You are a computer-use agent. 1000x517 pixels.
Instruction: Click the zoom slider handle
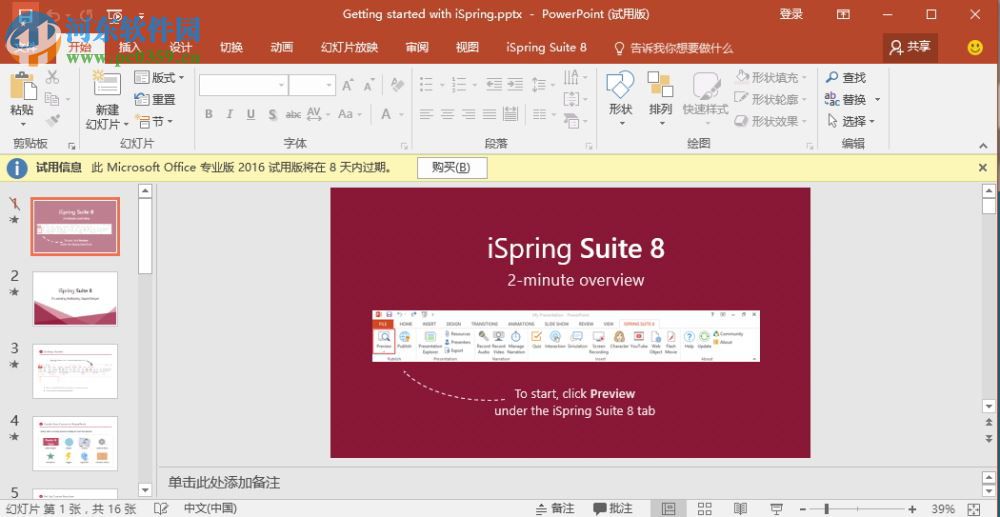tap(827, 509)
